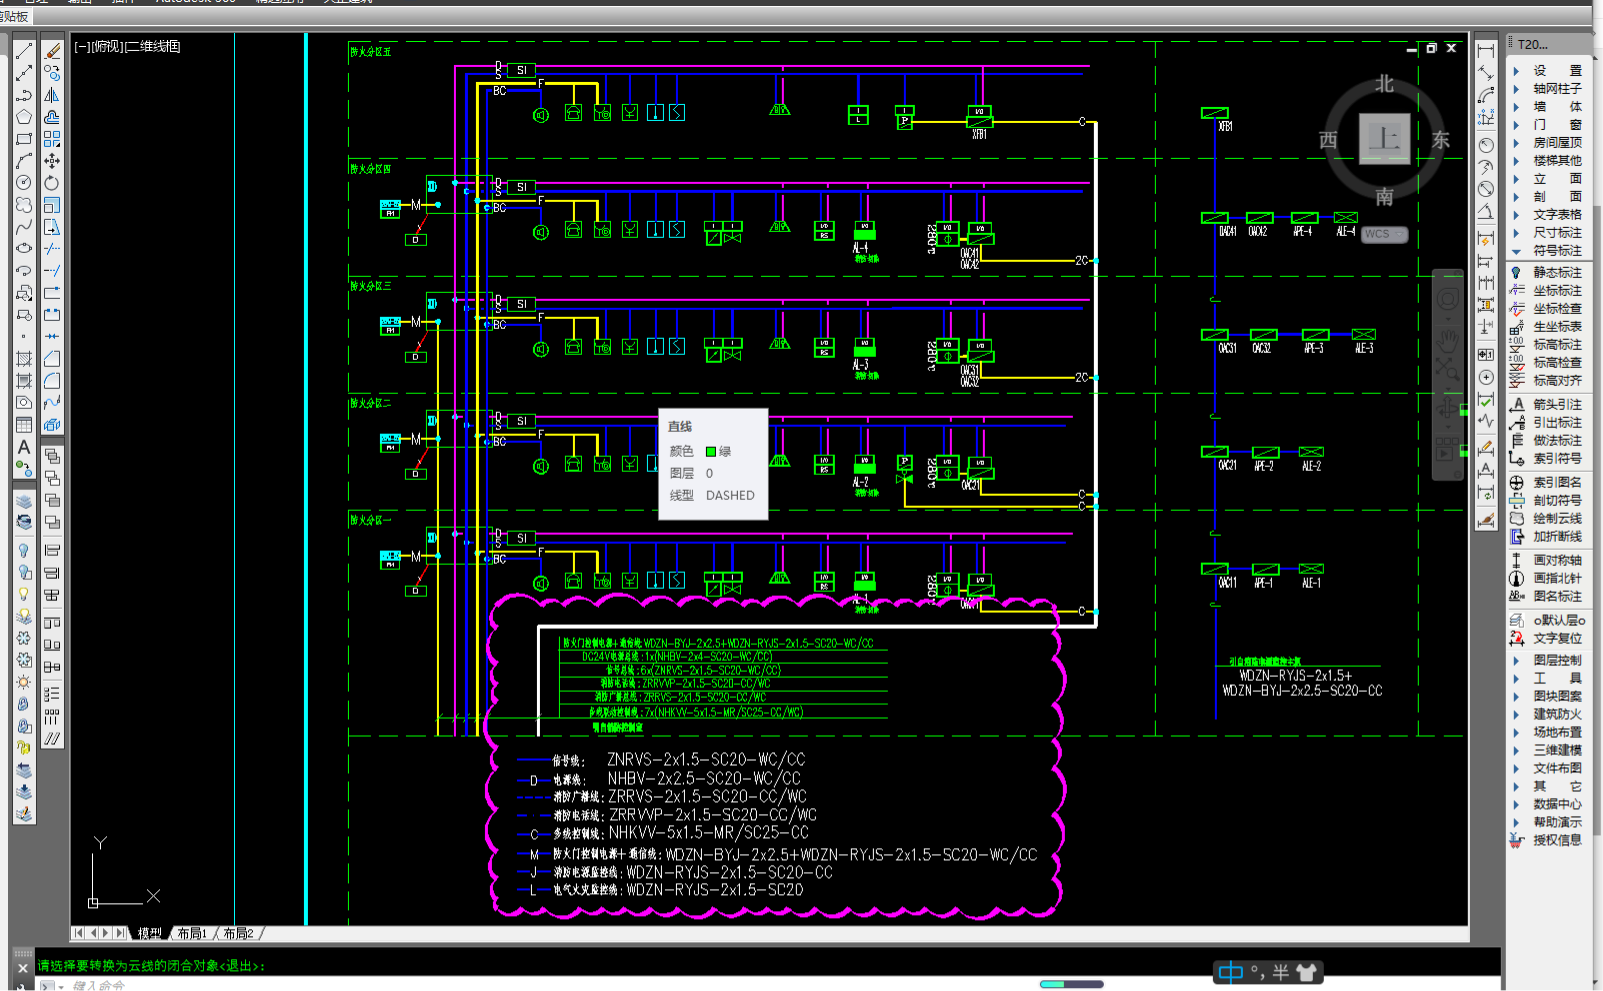Screen dimensions: 1603x991
Task: Switch to the 模型 tab
Action: click(150, 933)
